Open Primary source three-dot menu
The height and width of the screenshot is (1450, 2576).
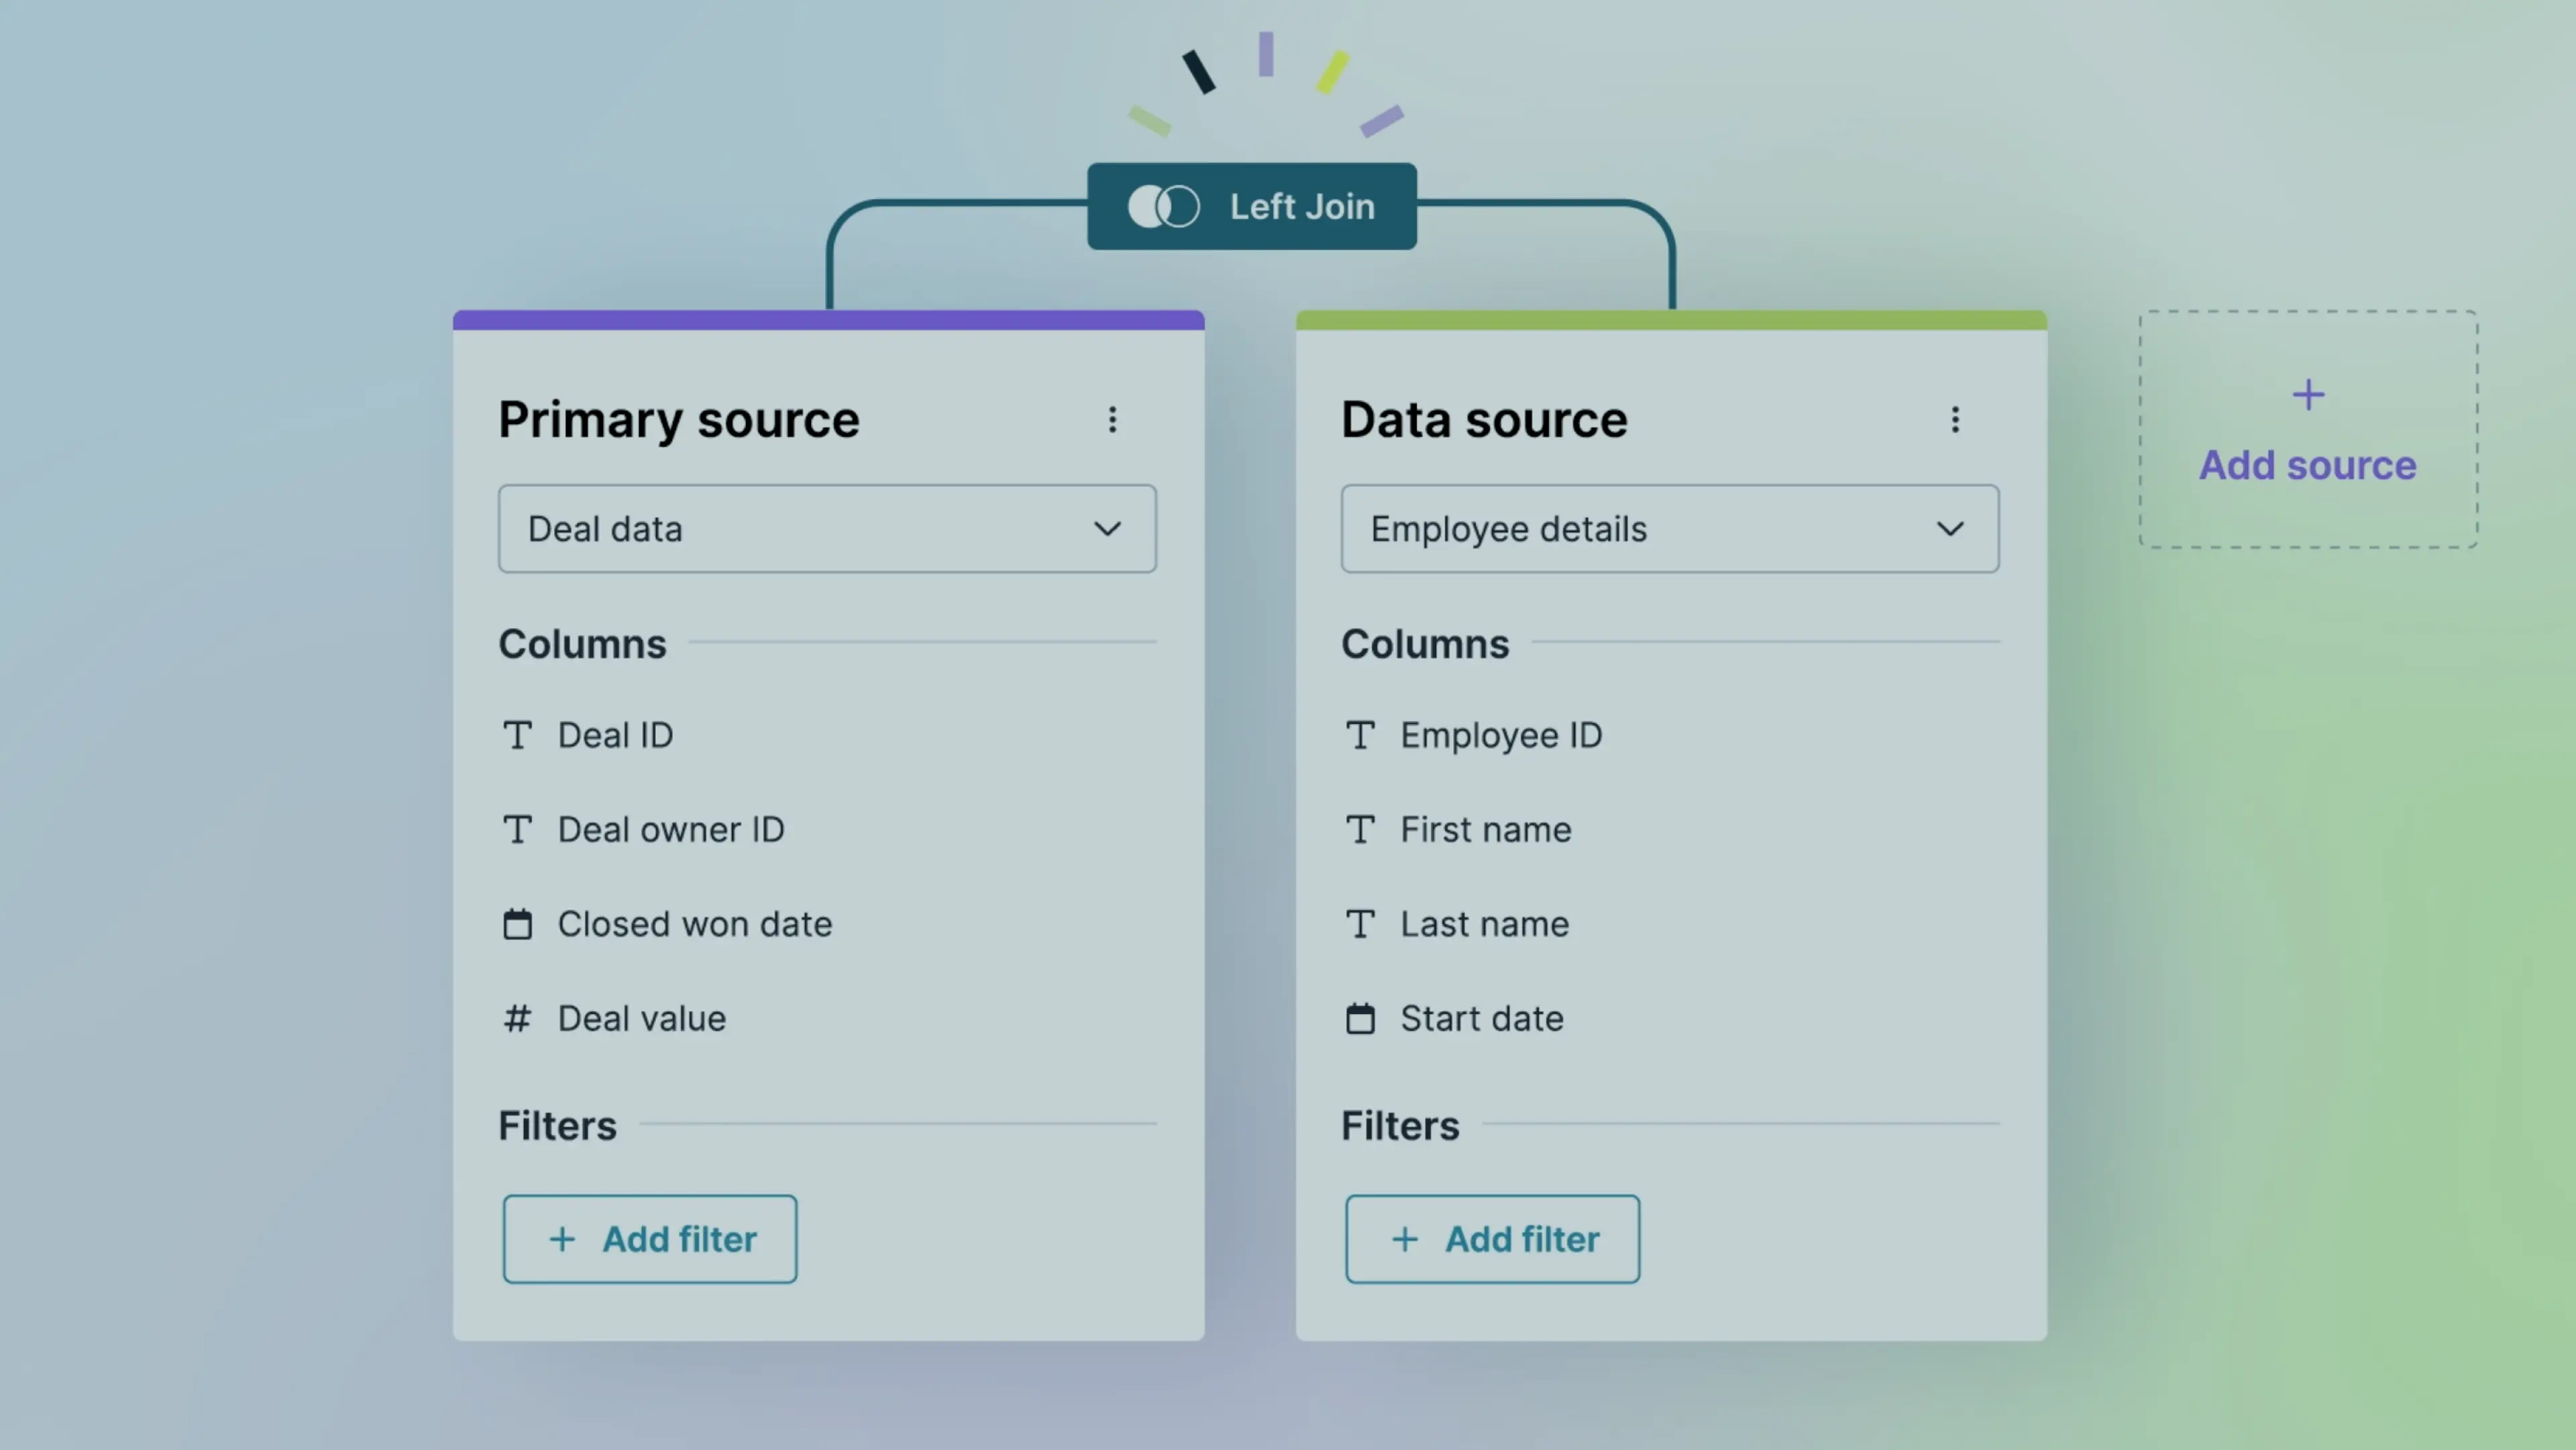click(x=1112, y=420)
